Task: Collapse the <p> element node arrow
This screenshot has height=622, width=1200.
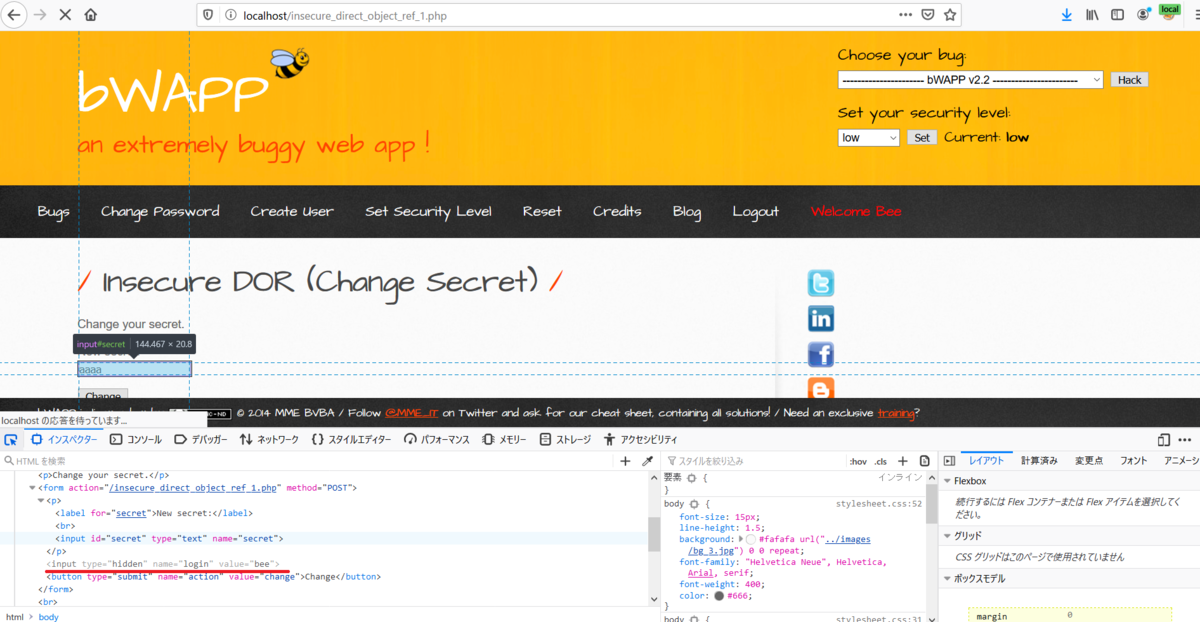Action: (42, 501)
